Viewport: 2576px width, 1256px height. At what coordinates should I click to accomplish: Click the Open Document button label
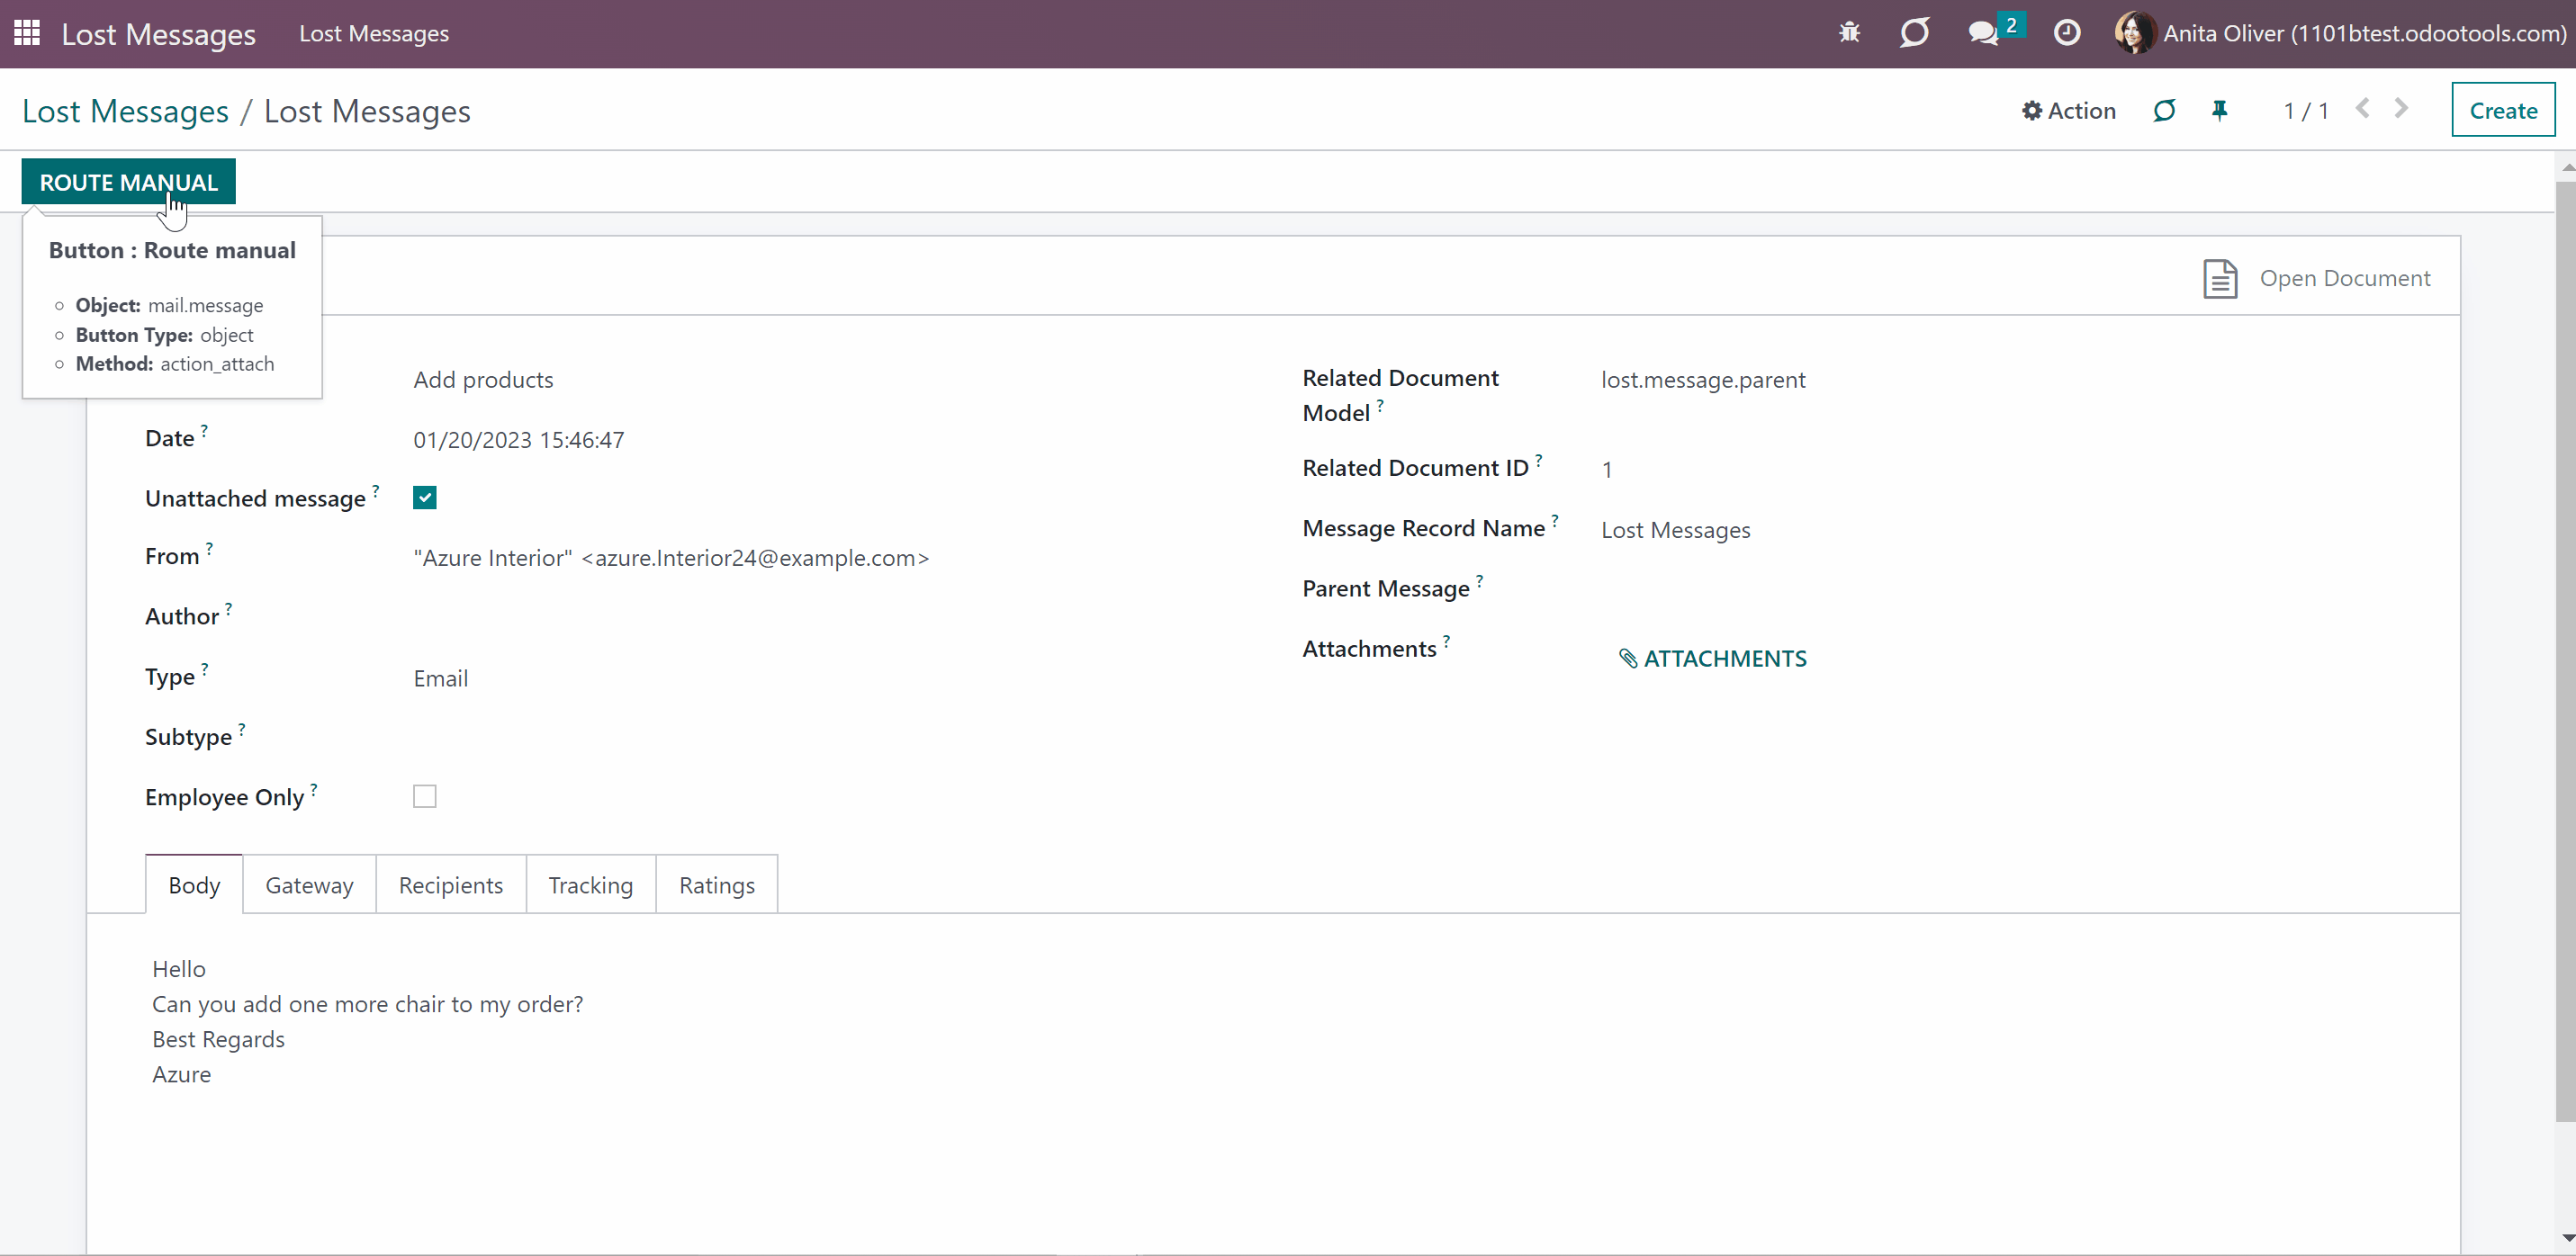pyautogui.click(x=2345, y=278)
